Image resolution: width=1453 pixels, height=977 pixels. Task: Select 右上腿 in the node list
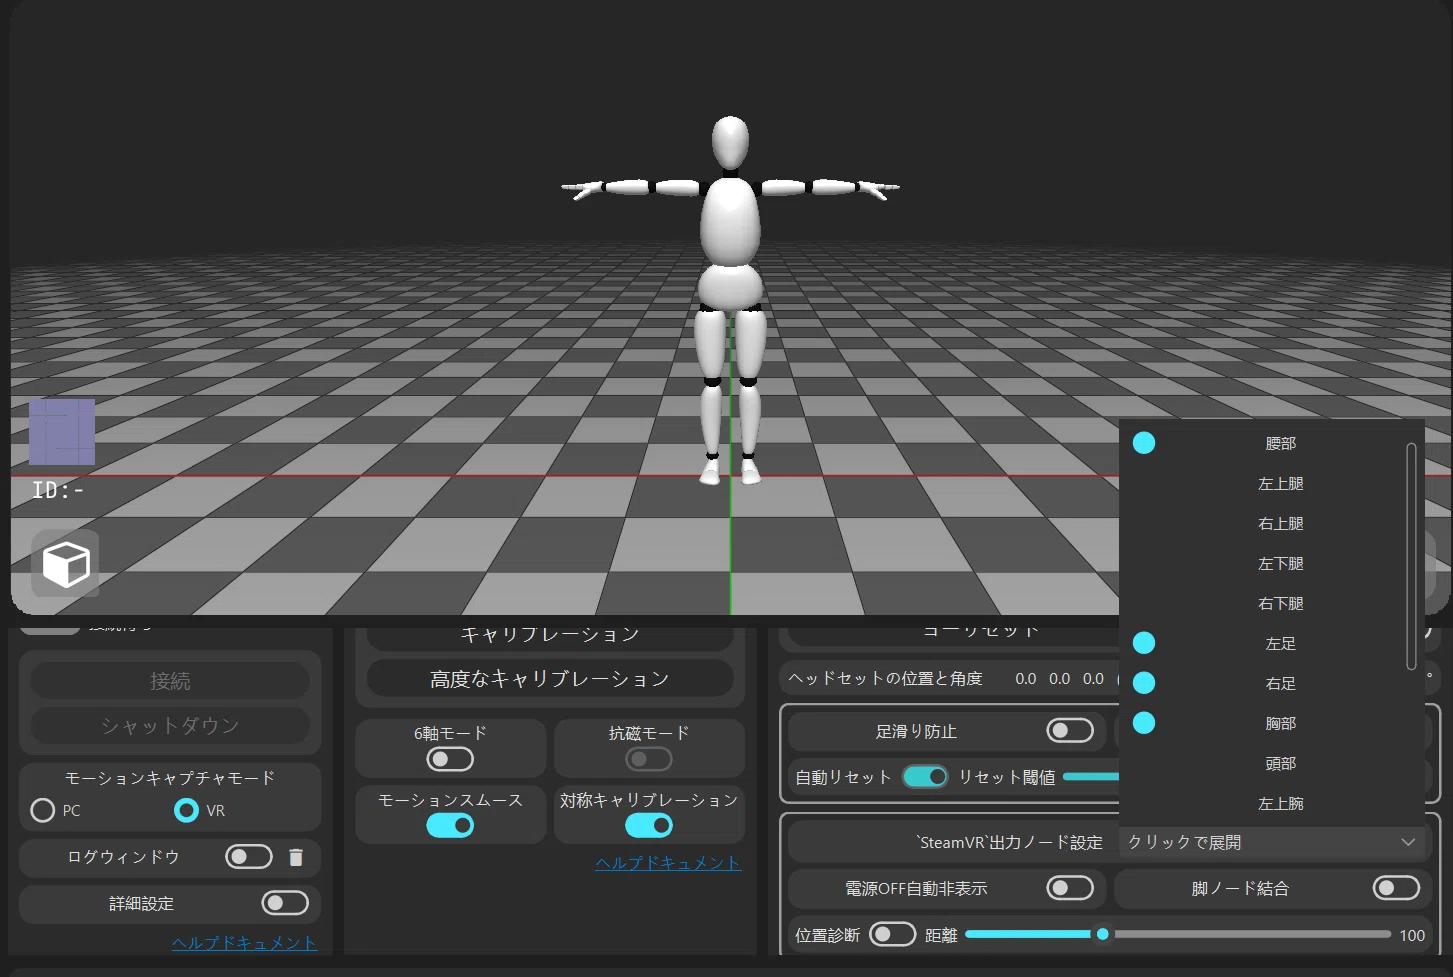click(1272, 523)
